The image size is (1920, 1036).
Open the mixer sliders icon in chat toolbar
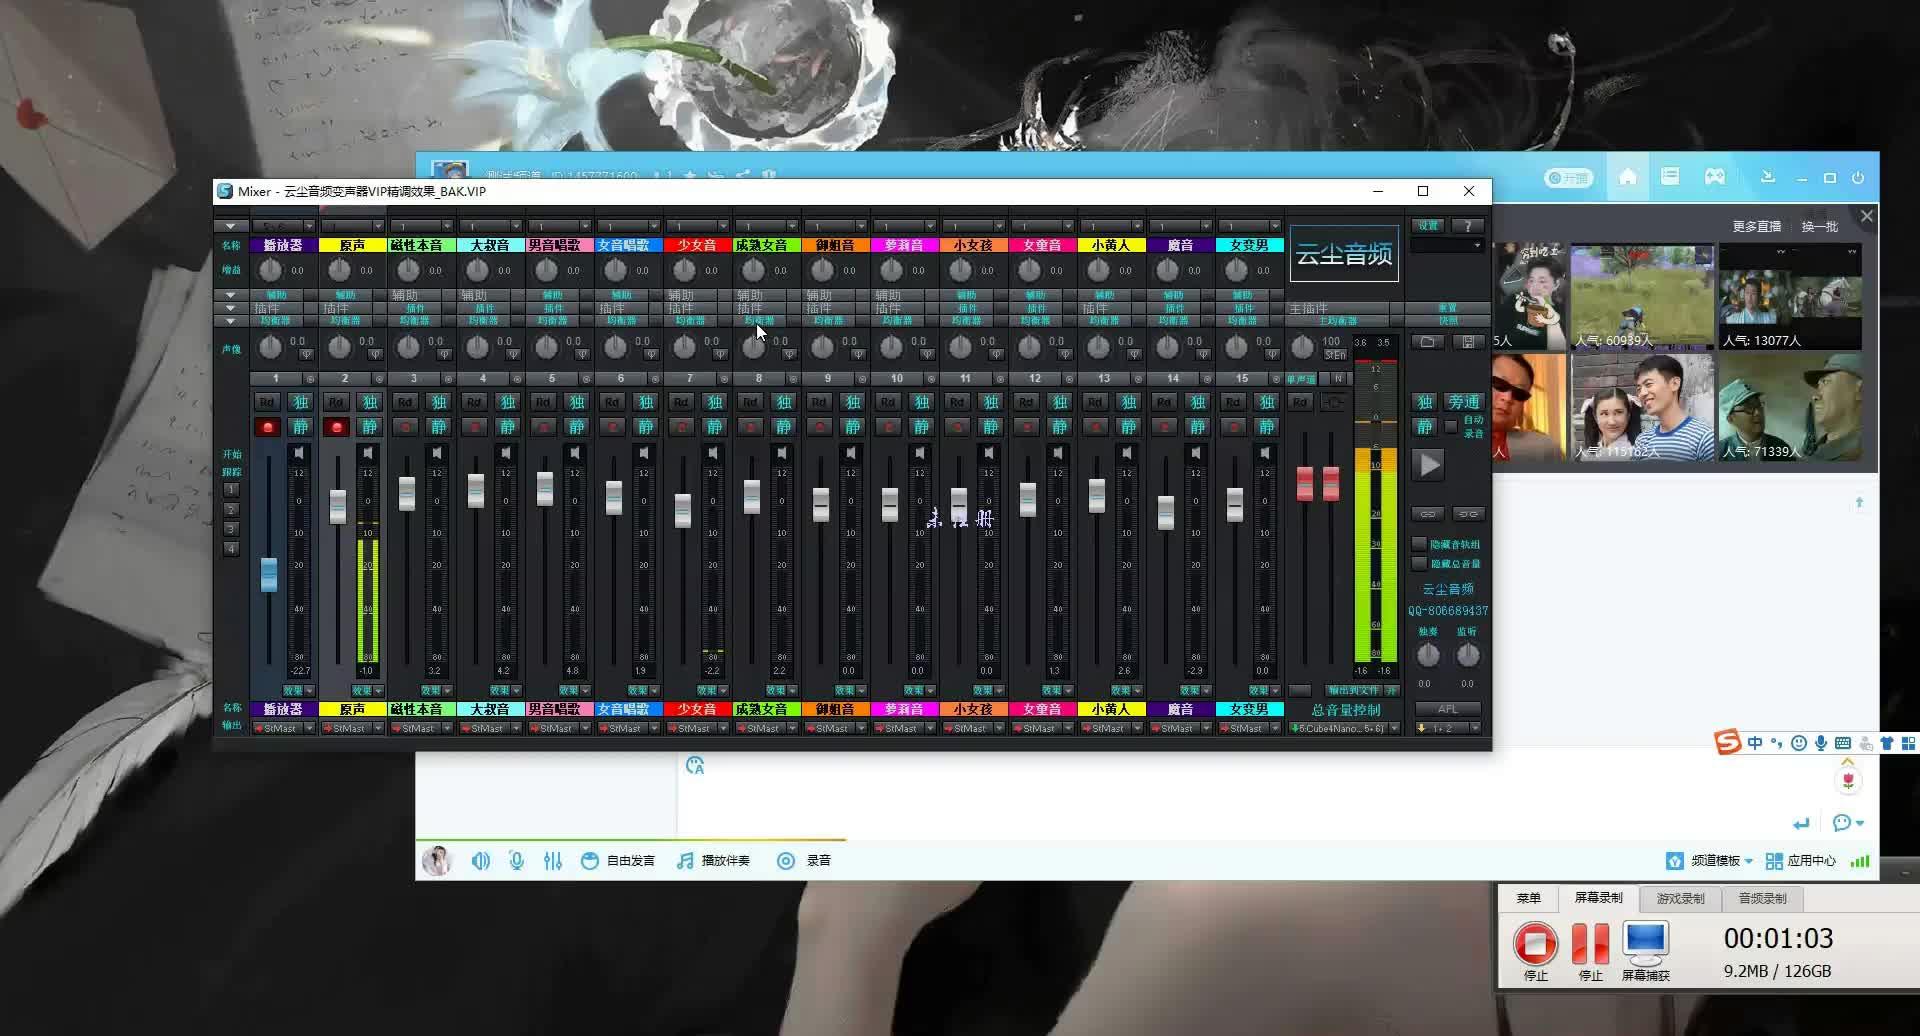pyautogui.click(x=553, y=860)
